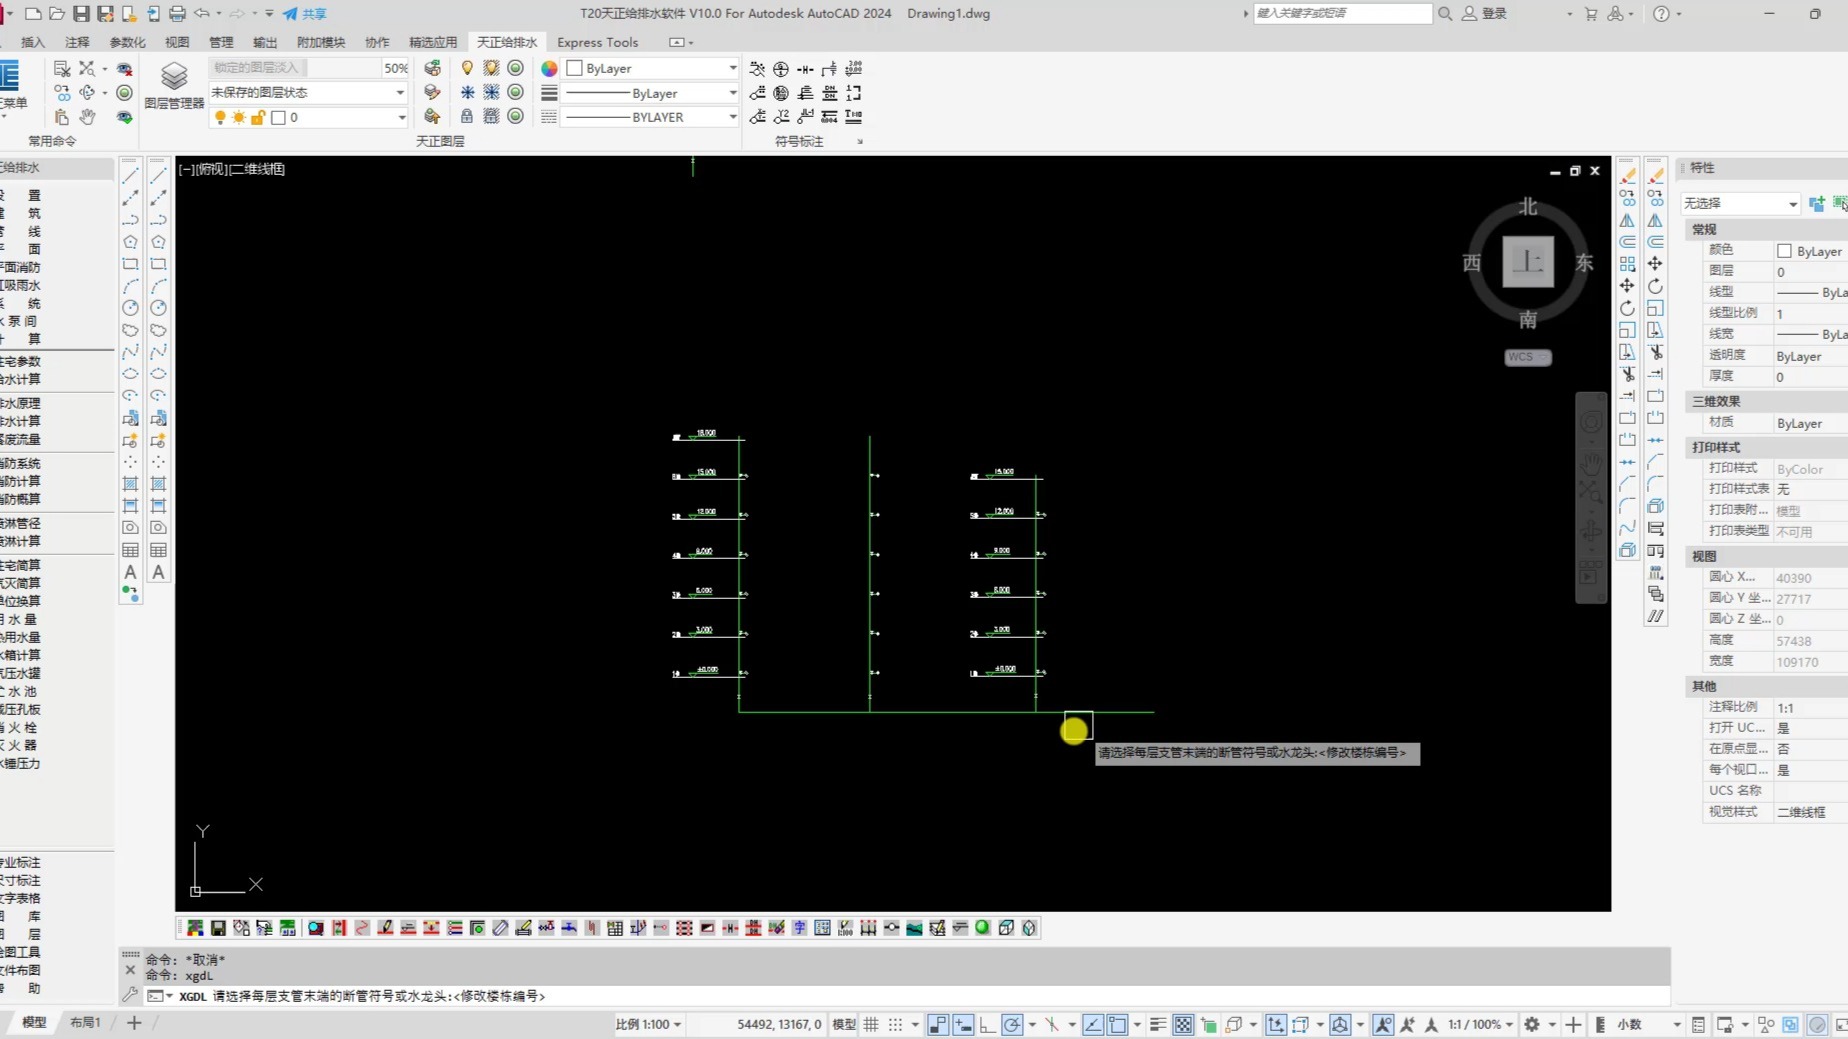Click the workspace gear icon in status bar
The width and height of the screenshot is (1848, 1039).
(1531, 1024)
